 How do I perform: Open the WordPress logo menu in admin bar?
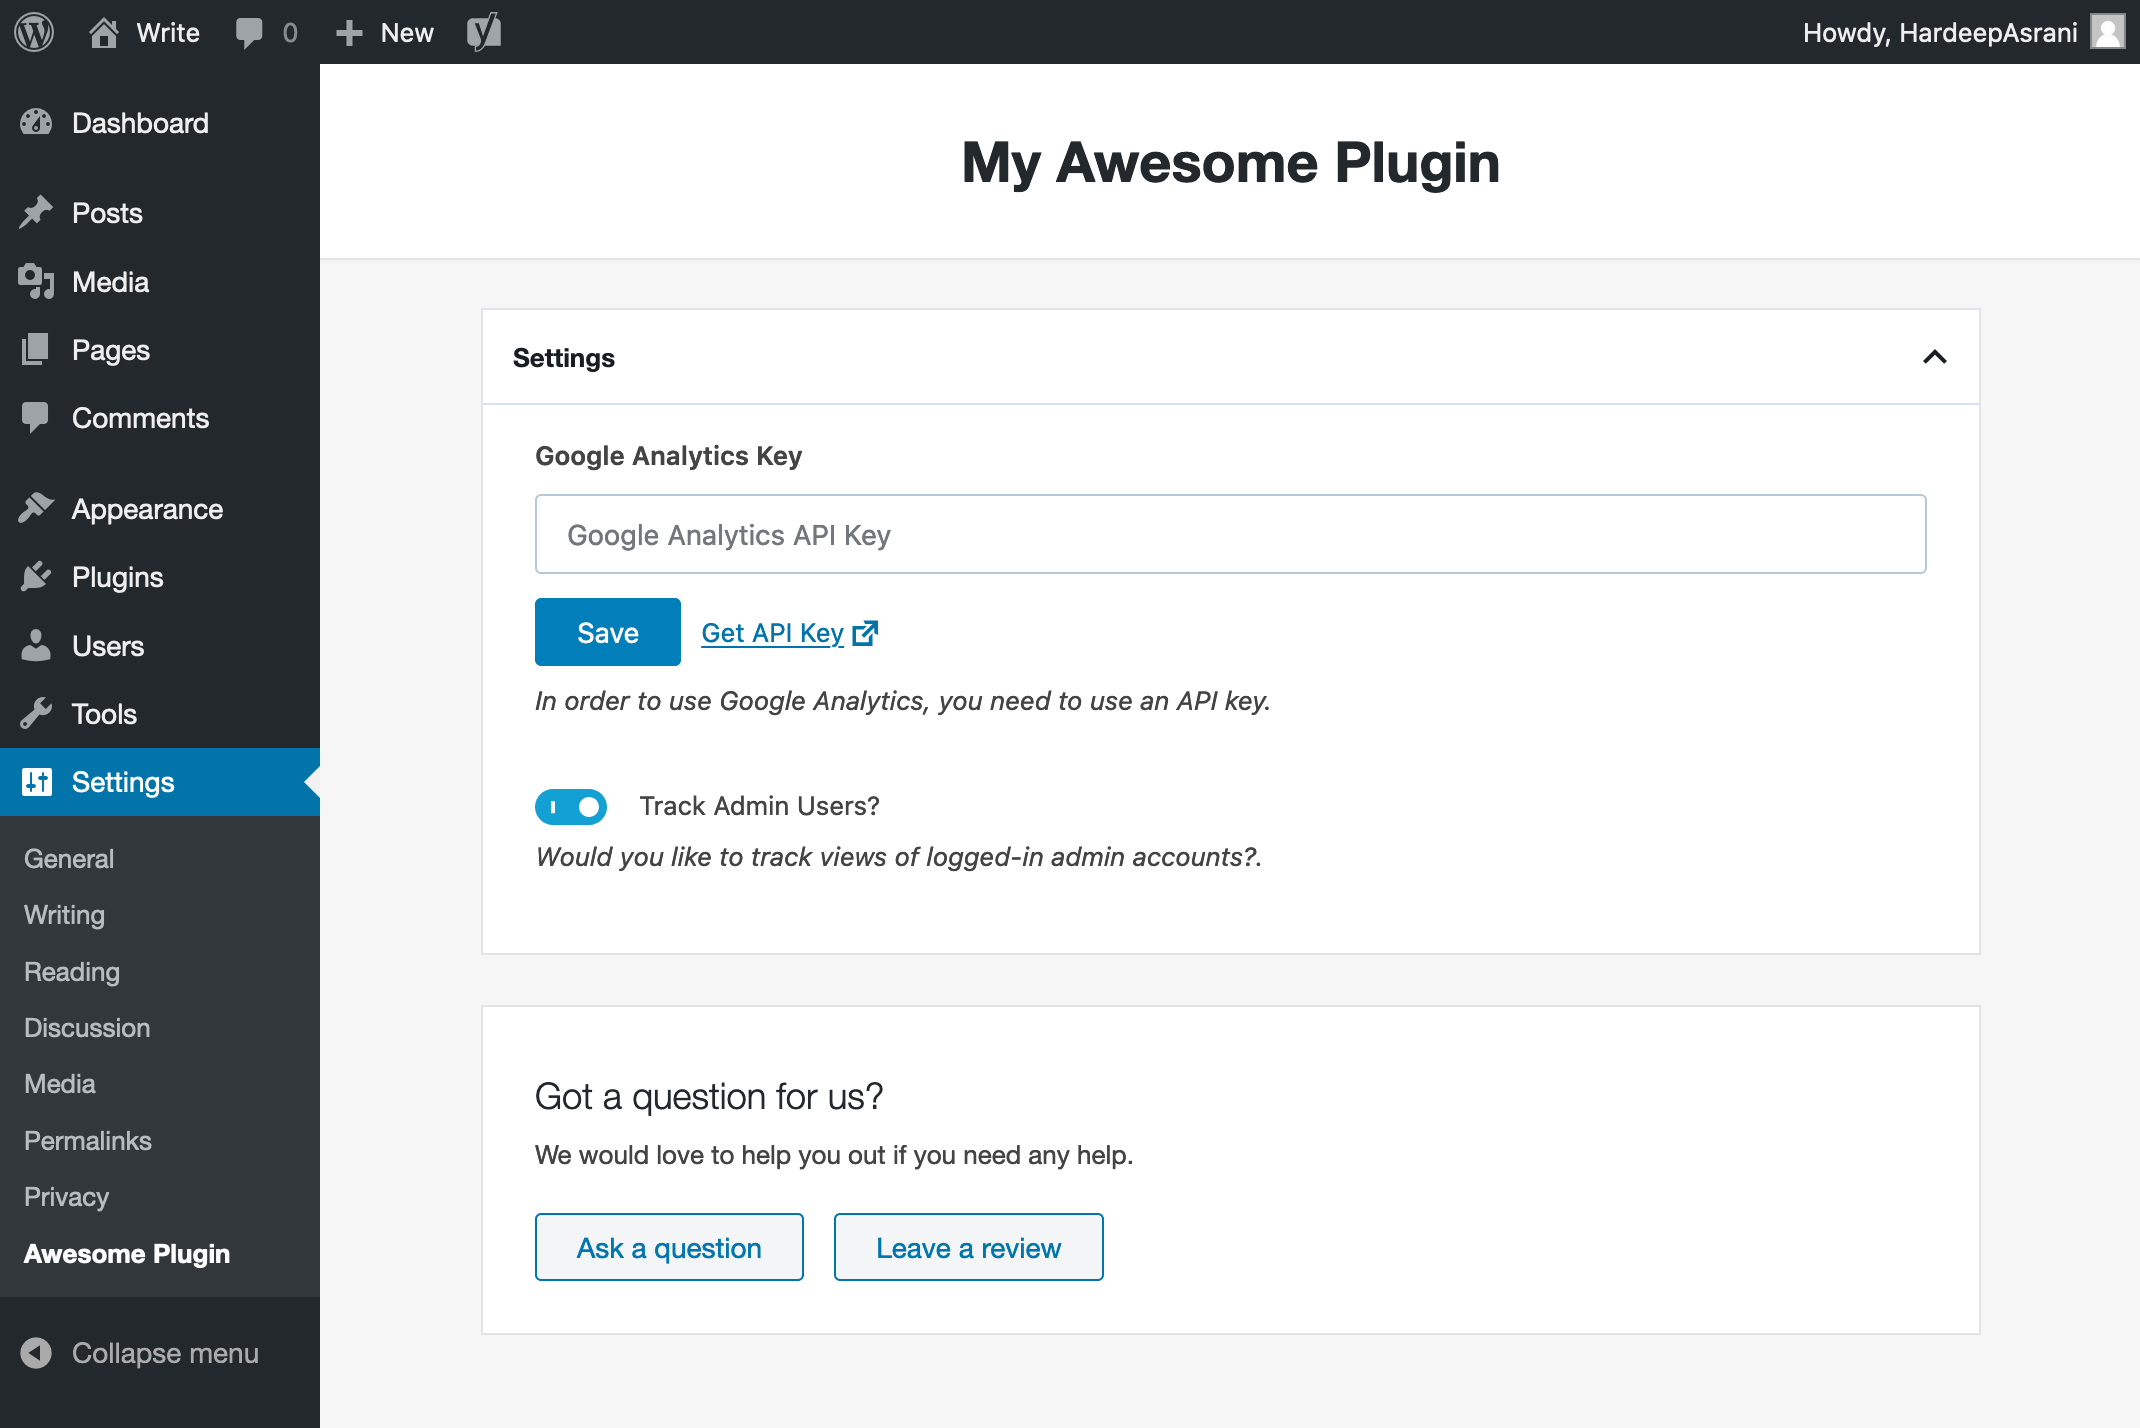point(33,32)
